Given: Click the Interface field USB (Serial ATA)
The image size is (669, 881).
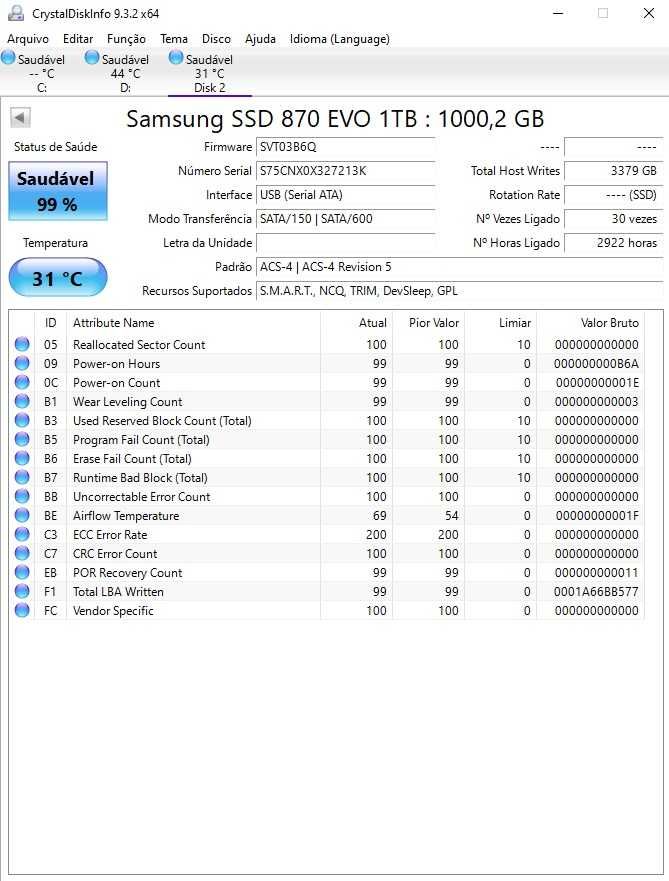Looking at the screenshot, I should [345, 195].
